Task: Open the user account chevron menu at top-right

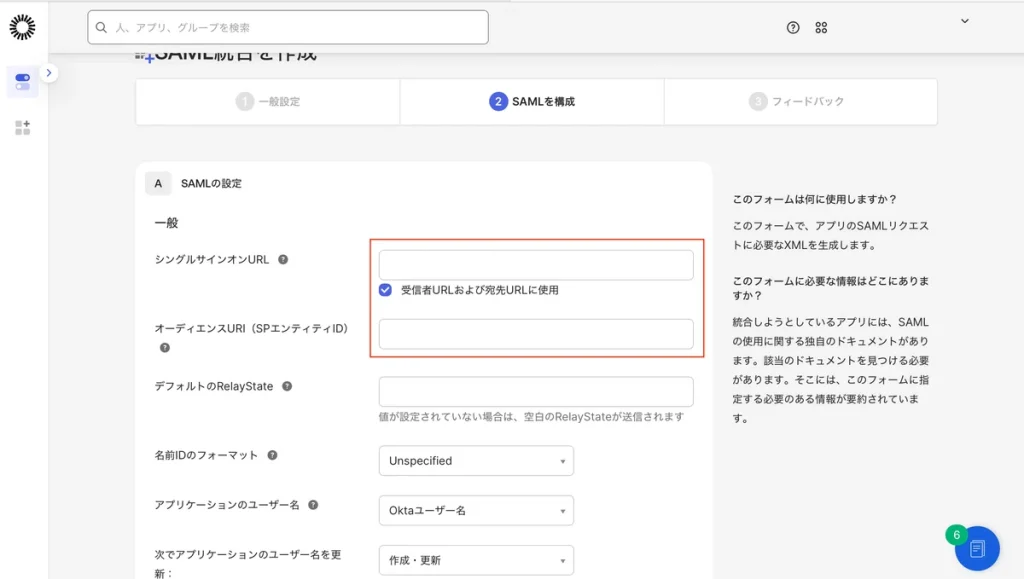Action: pyautogui.click(x=964, y=21)
